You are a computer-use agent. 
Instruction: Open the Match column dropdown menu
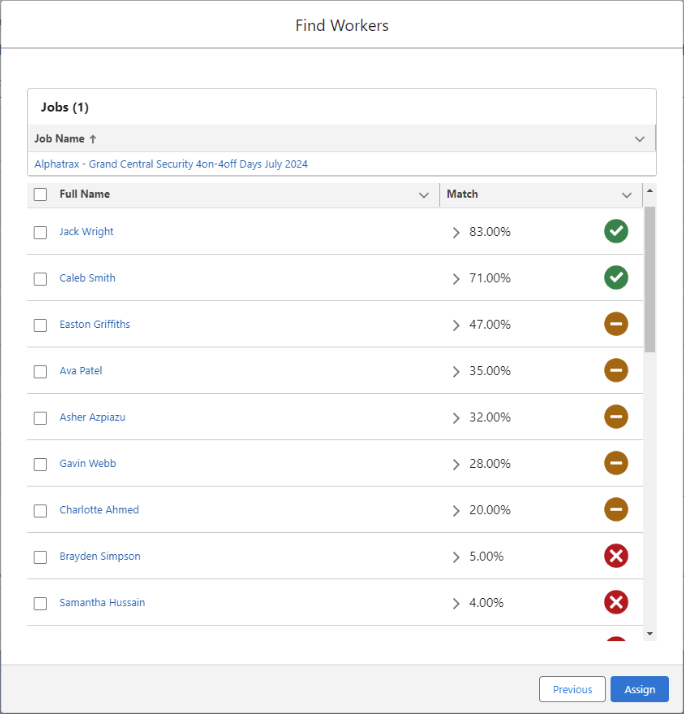click(627, 195)
